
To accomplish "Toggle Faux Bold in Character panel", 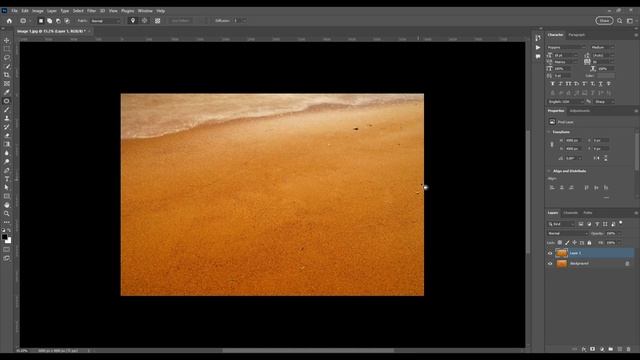I will click(553, 84).
